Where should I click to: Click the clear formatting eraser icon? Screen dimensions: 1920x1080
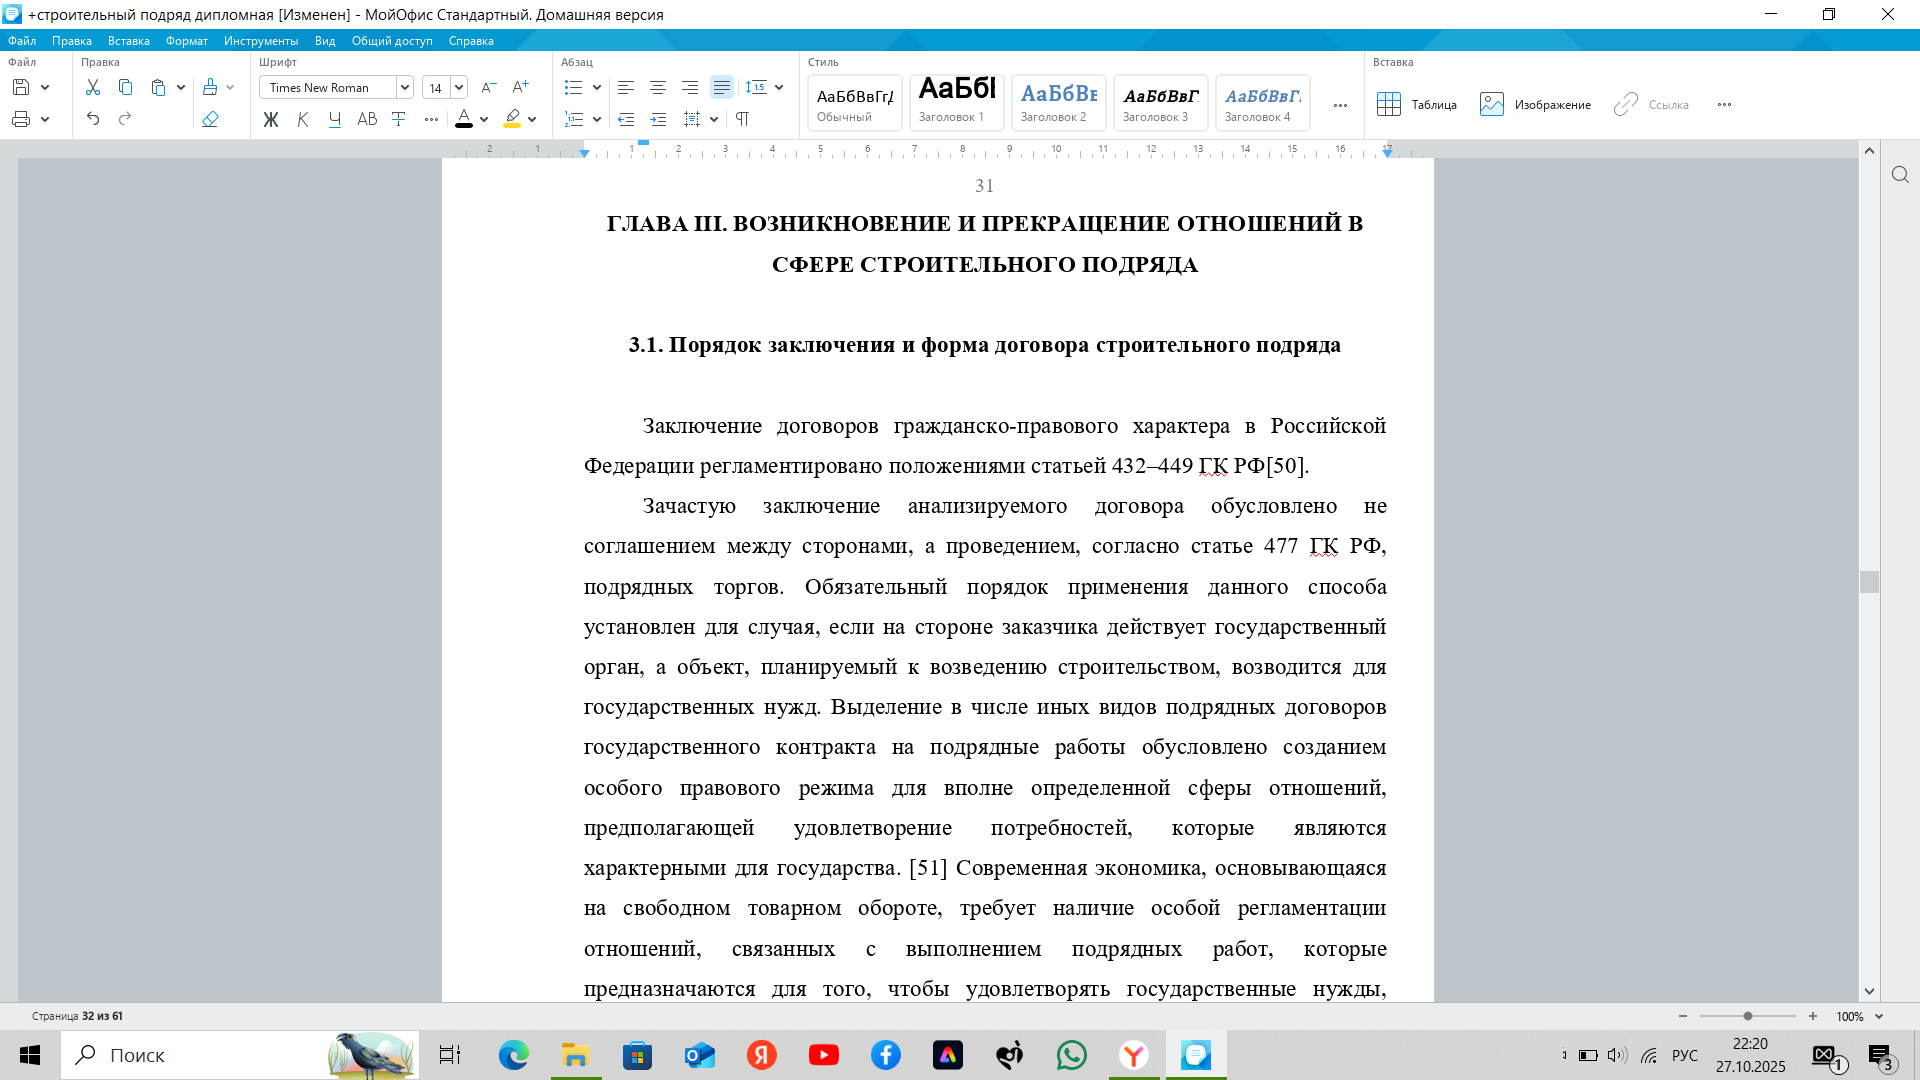click(x=210, y=119)
